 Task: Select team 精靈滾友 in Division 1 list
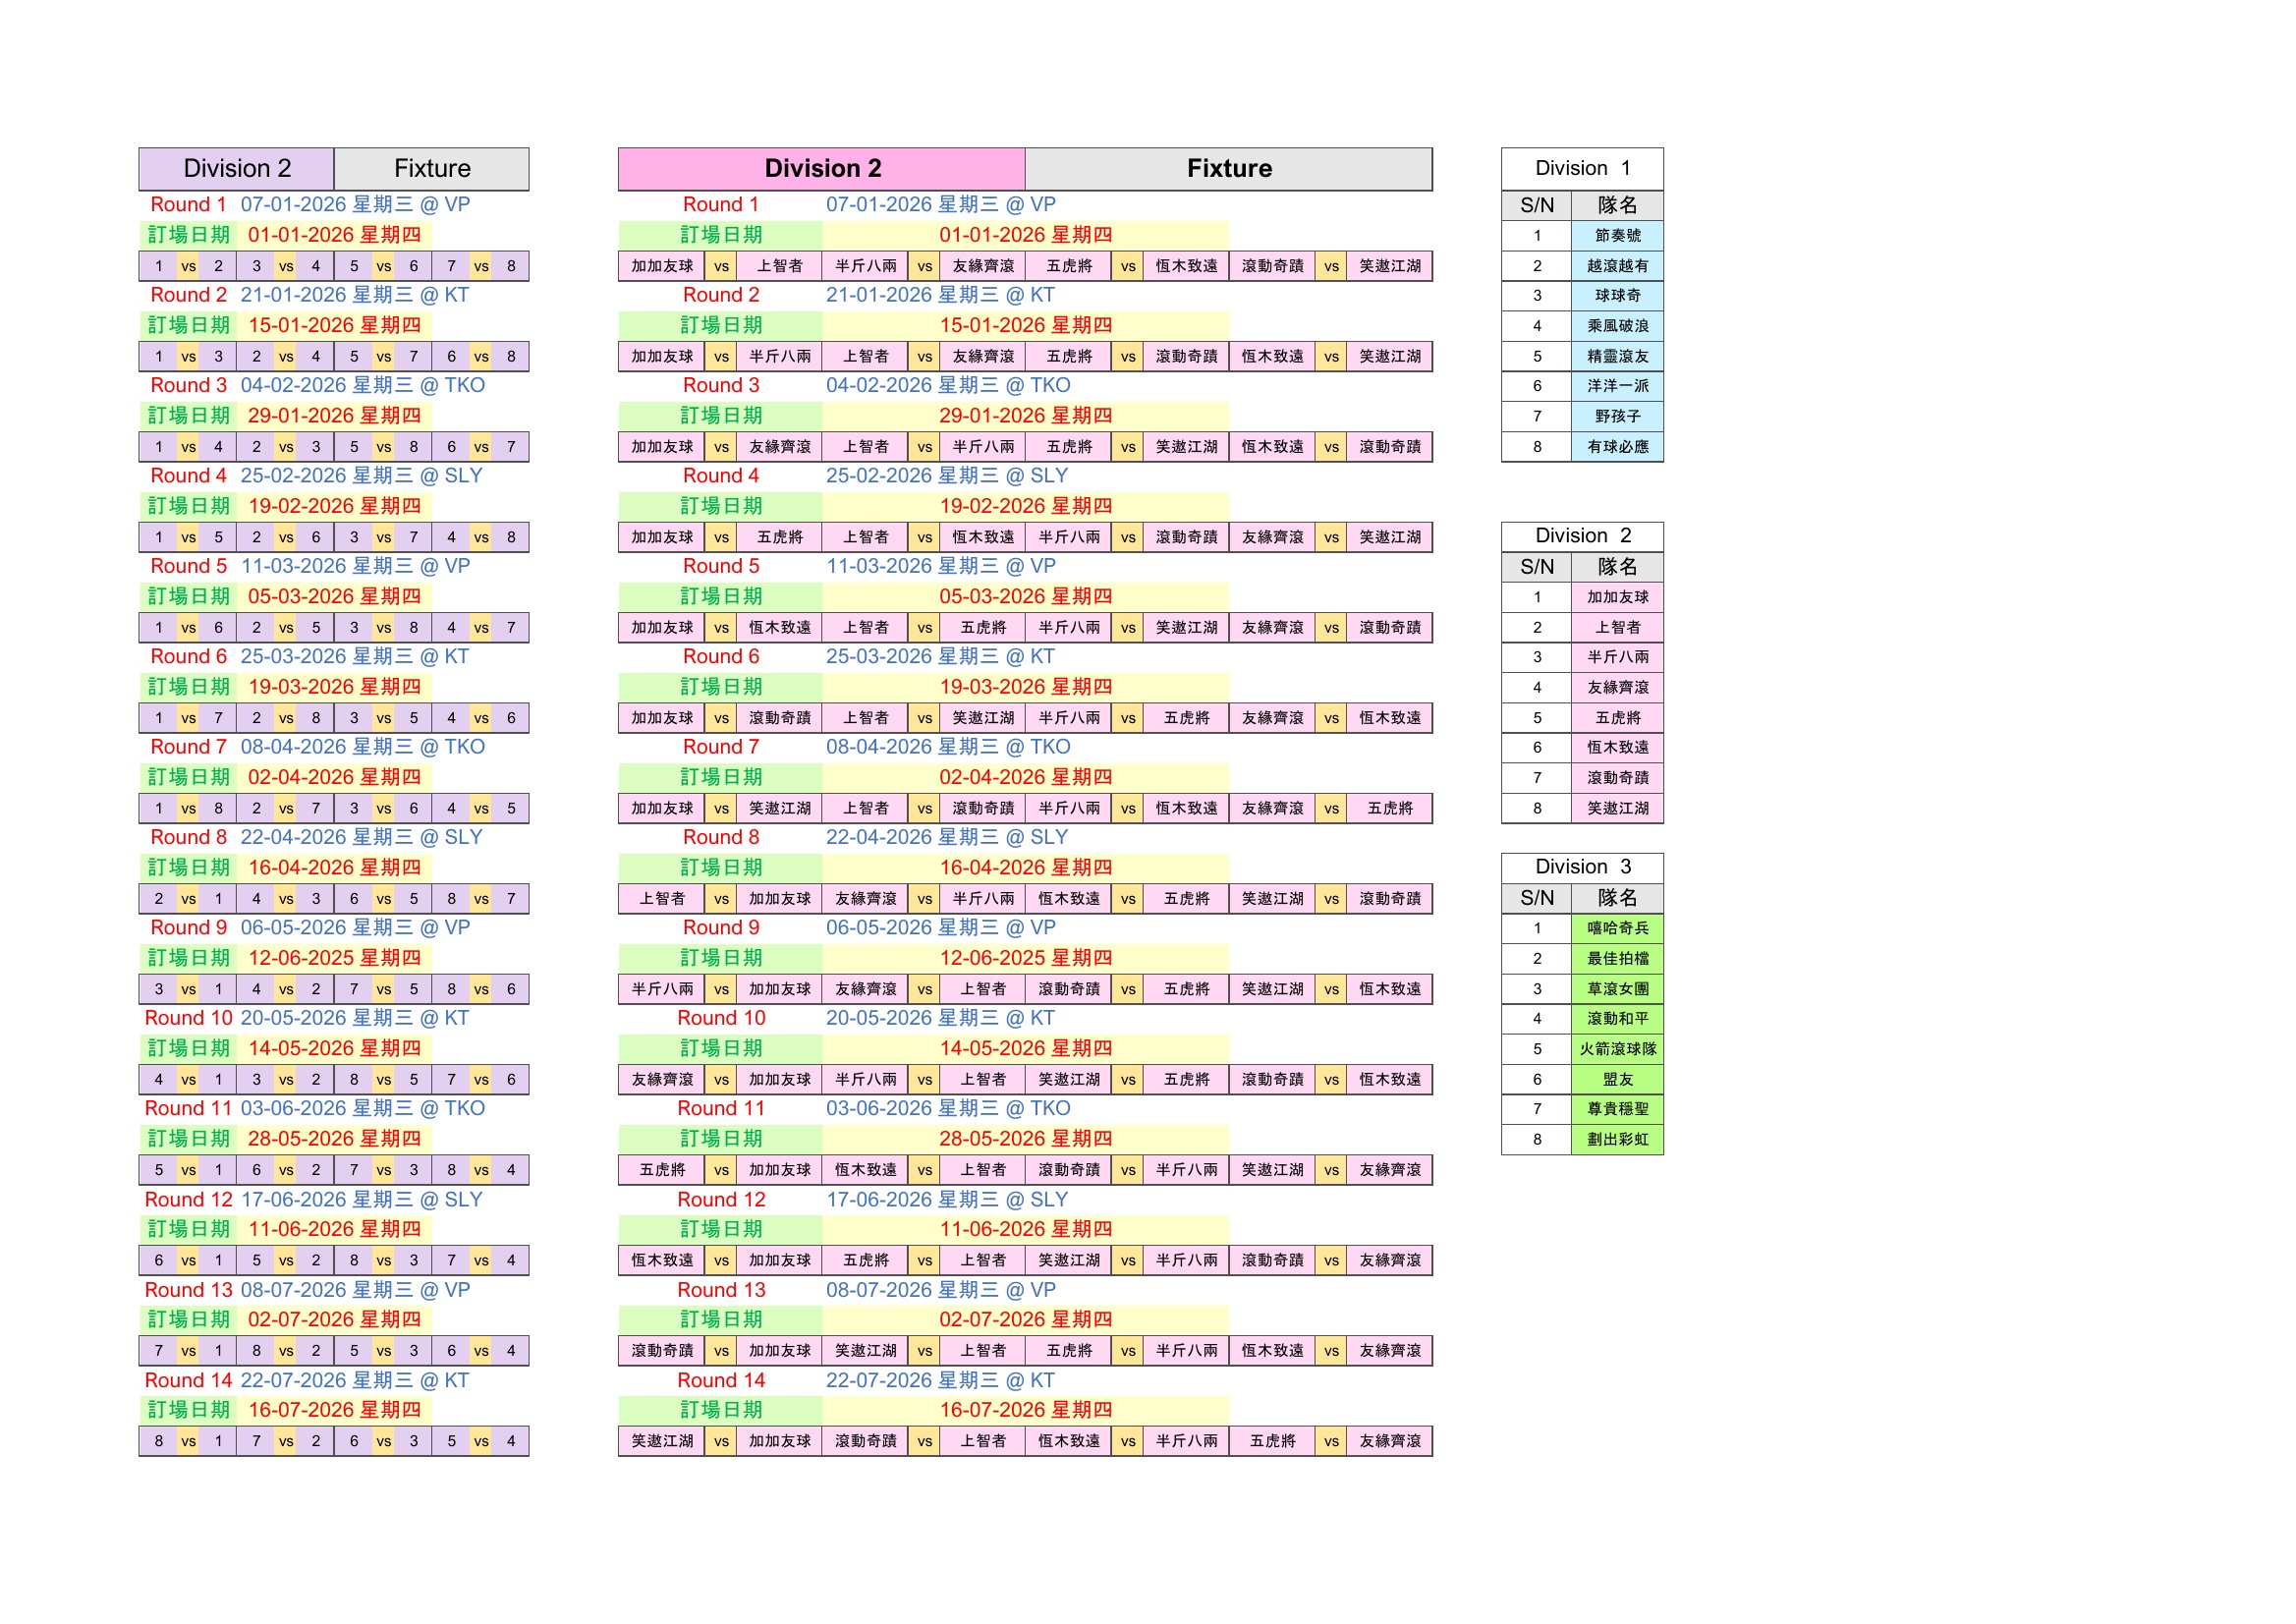(x=1617, y=356)
